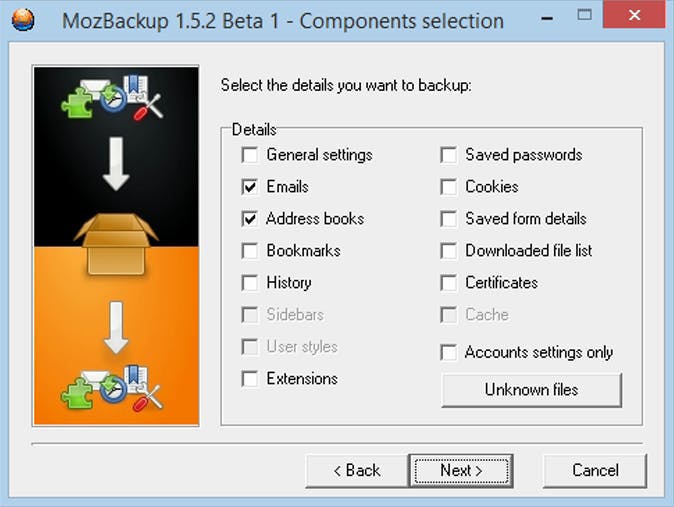Click the cardboard box image in side panel
The width and height of the screenshot is (674, 507).
point(117,242)
